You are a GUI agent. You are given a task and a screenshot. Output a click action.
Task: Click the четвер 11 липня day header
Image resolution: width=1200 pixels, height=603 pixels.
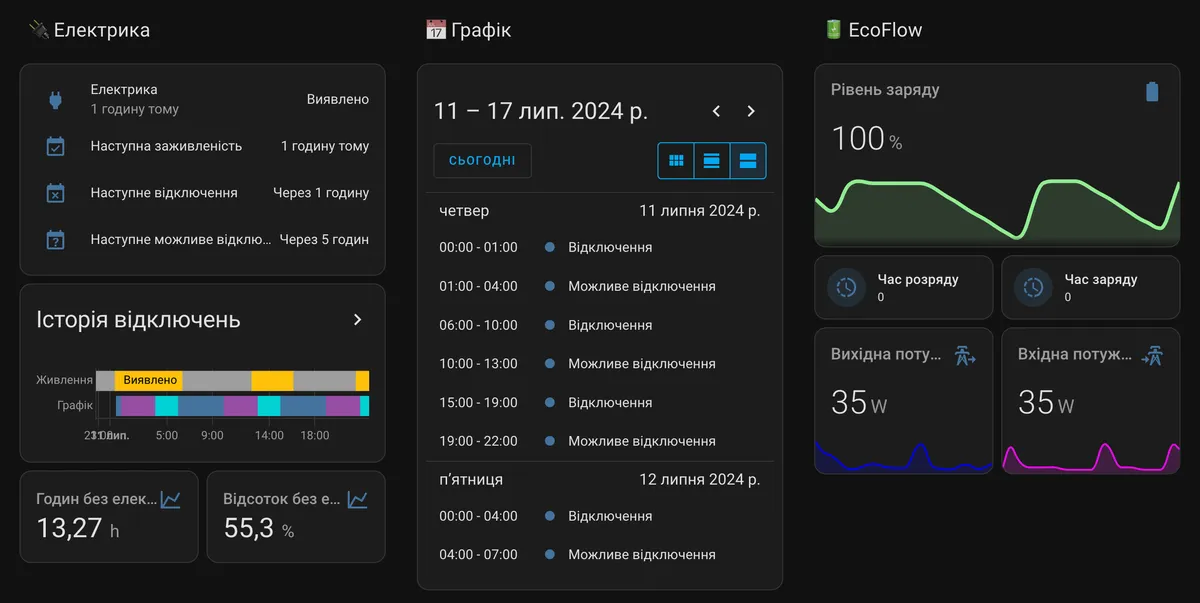point(600,211)
